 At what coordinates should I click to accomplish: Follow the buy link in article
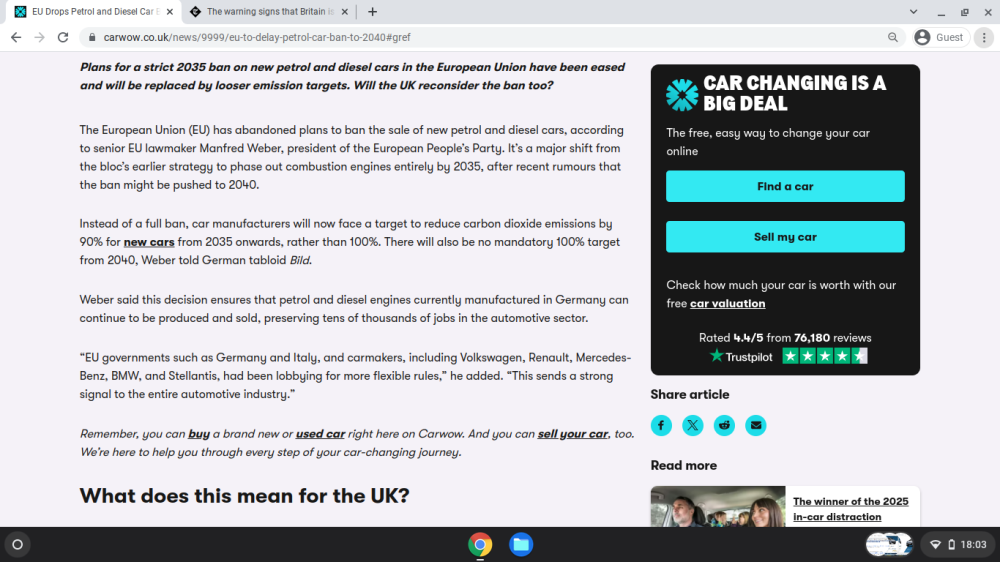point(199,434)
